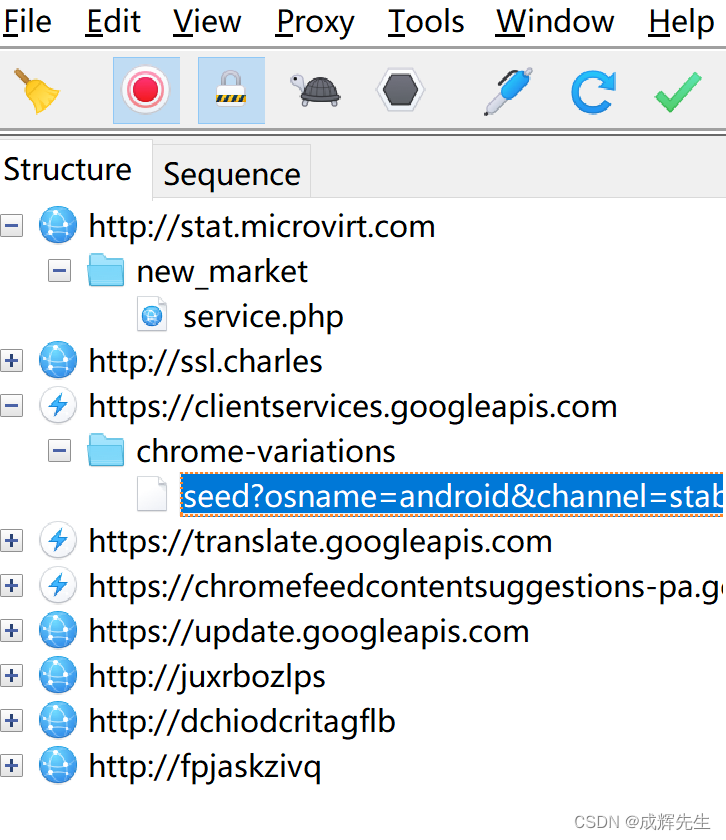Select http://juxrbozlps host label
This screenshot has width=726, height=840.
pos(207,677)
